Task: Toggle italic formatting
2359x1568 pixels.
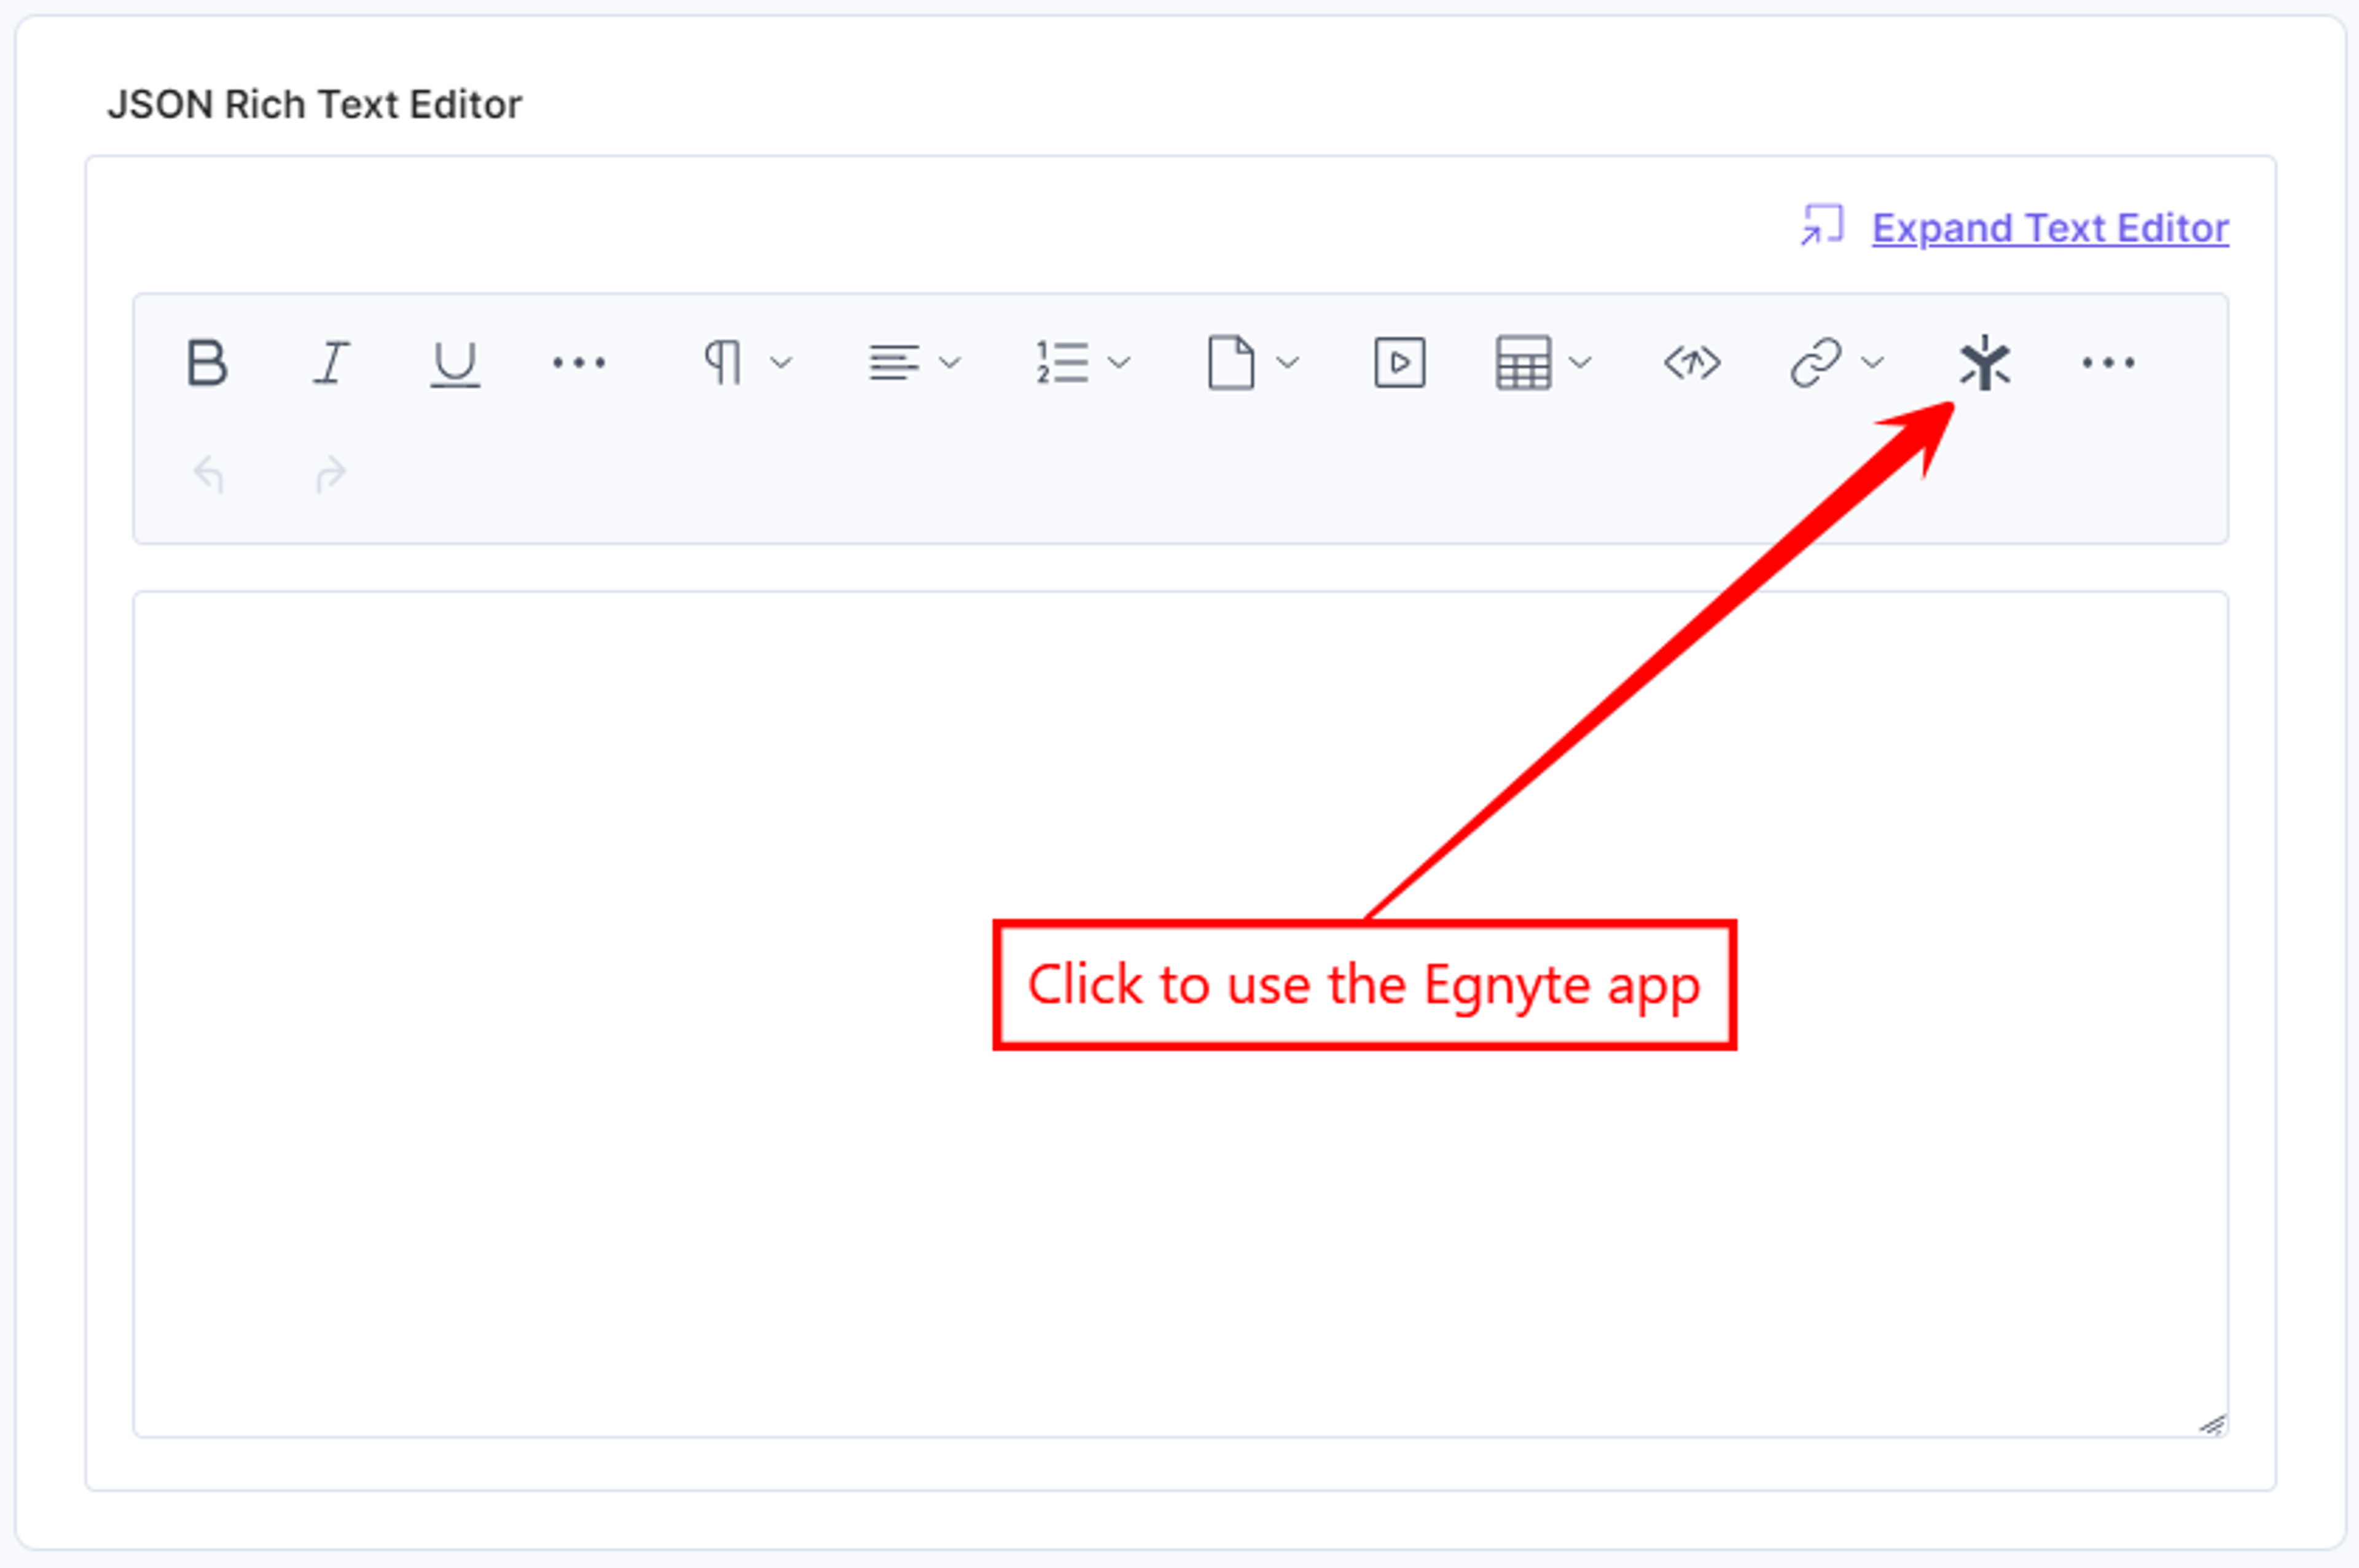Action: (x=331, y=362)
